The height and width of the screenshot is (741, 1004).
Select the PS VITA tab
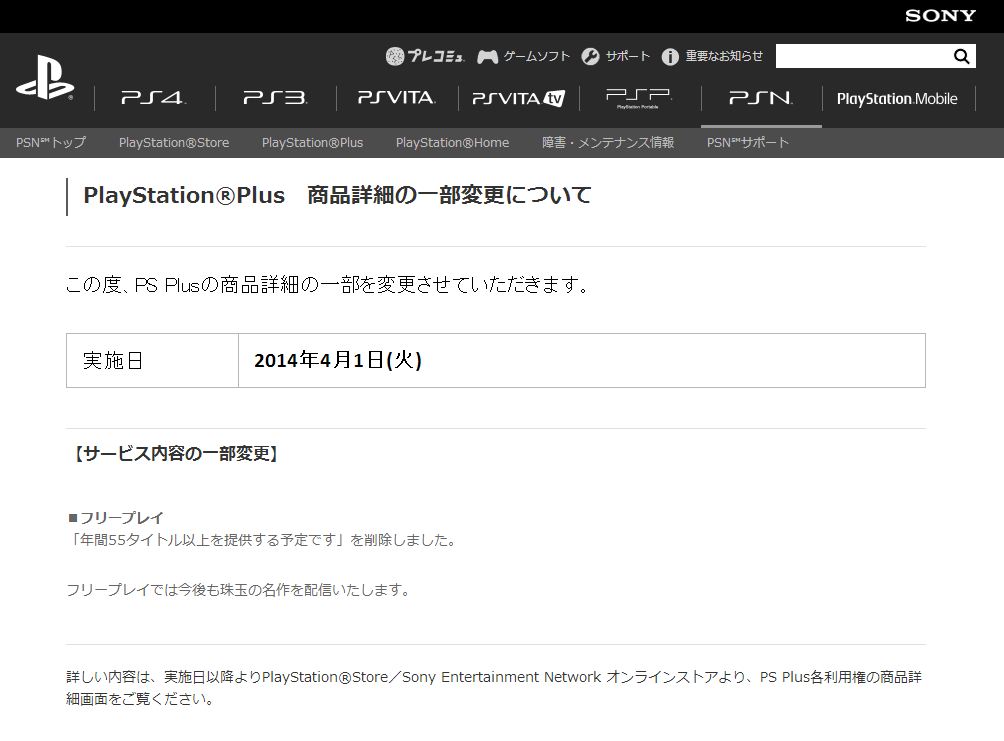point(397,98)
